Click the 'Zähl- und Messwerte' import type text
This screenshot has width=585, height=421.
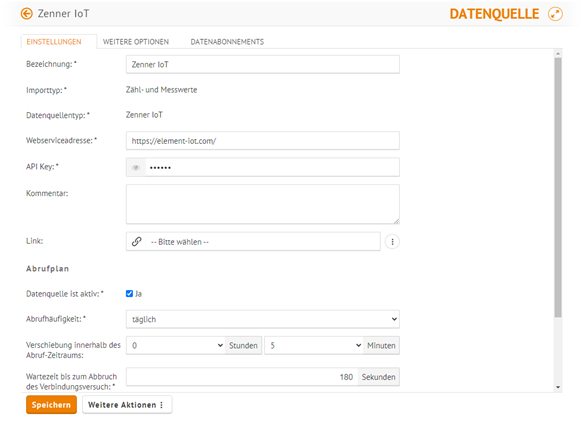coord(162,90)
